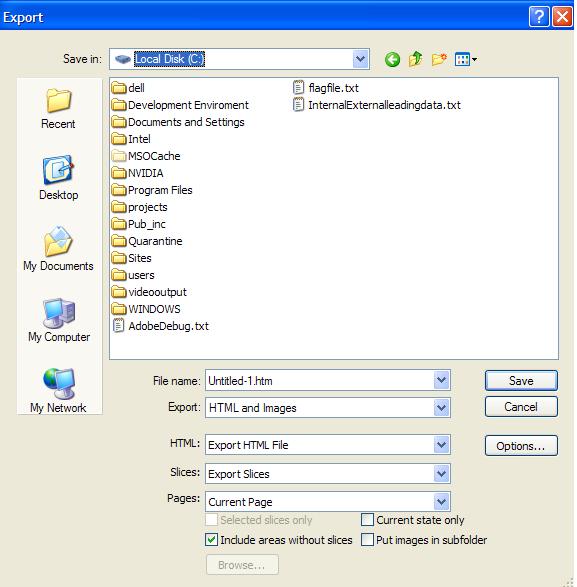Expand the HTML option dropdown
Screen dimensions: 577x587
point(441,445)
